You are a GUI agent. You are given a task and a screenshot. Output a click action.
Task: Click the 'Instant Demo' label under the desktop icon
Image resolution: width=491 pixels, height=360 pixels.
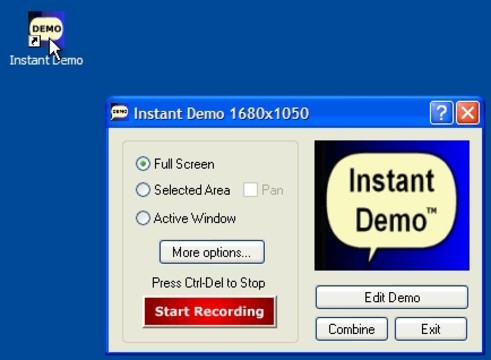[x=46, y=60]
